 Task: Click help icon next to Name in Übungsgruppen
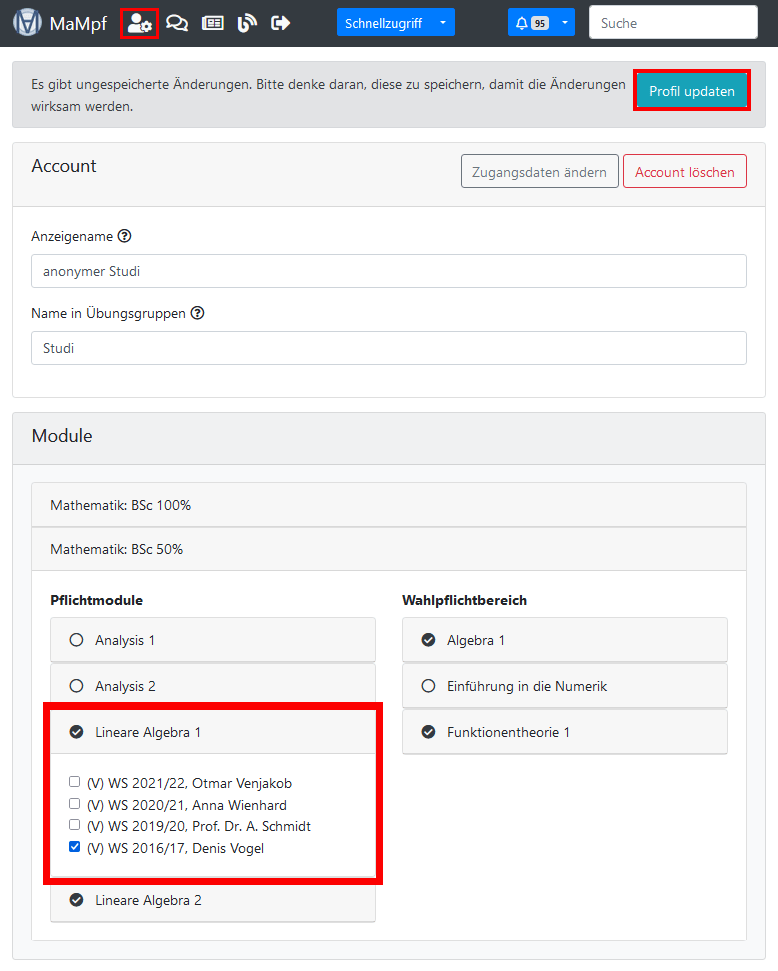click(198, 313)
